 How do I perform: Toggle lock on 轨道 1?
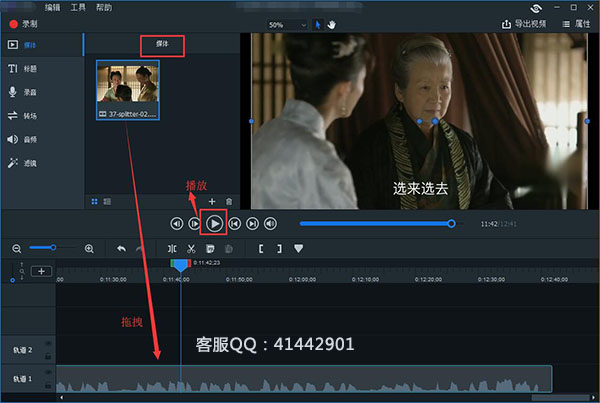(x=48, y=385)
